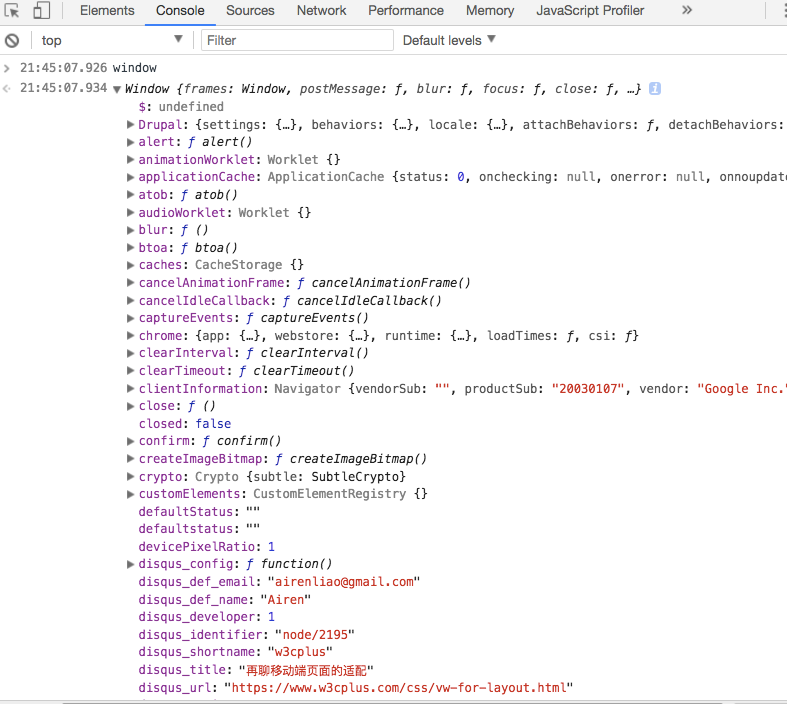Clear the console with the ban icon
Viewport: 787px width, 704px height.
click(12, 40)
